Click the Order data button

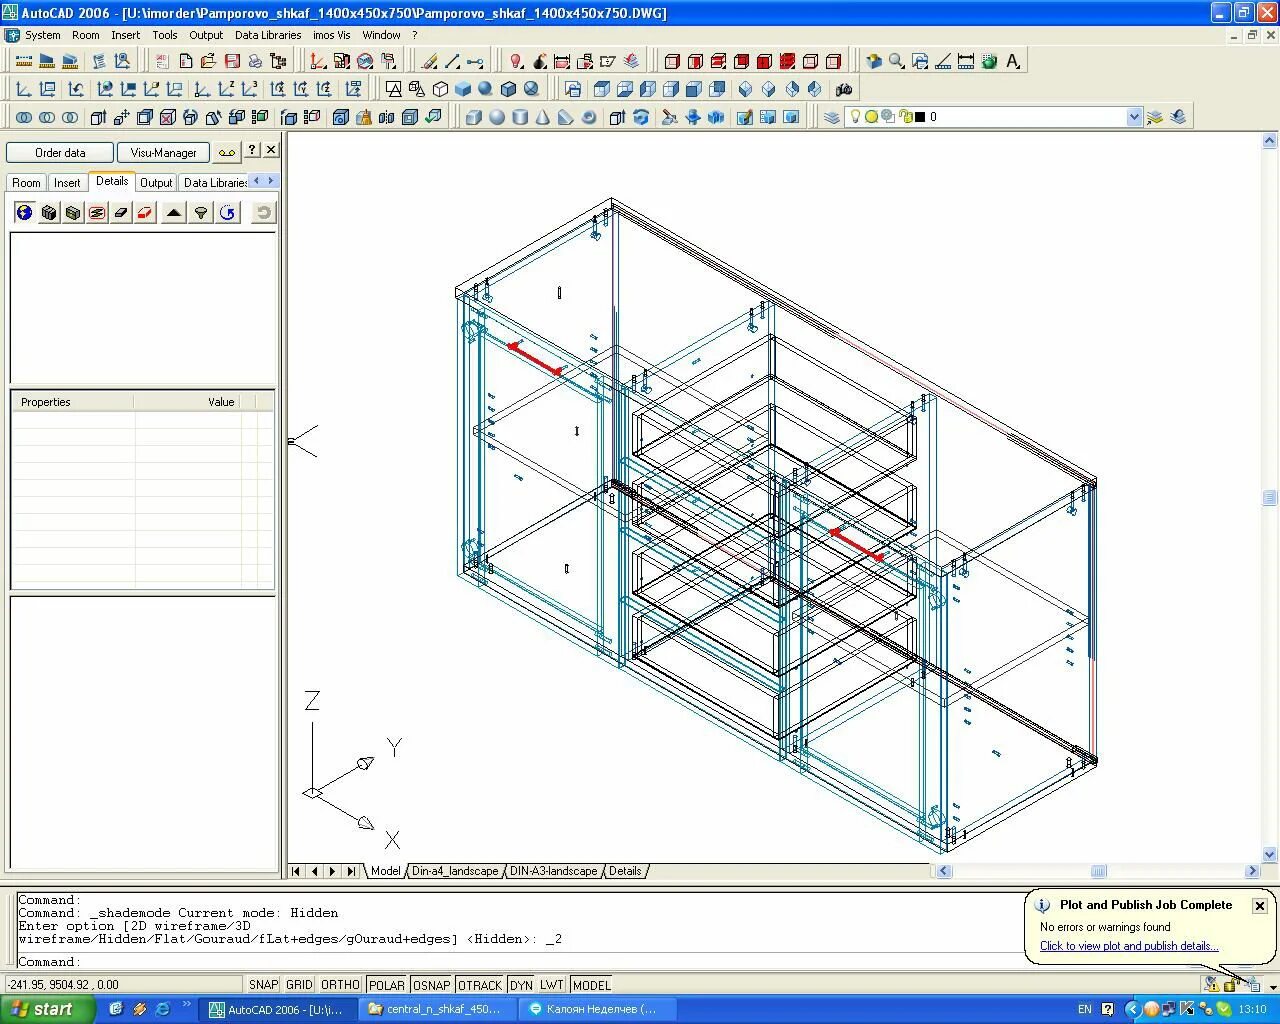click(x=60, y=153)
